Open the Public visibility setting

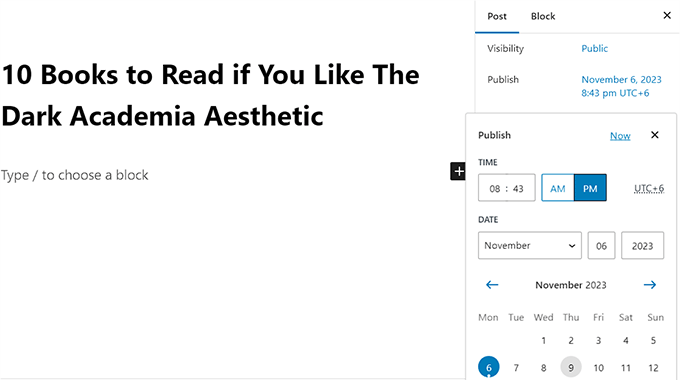pyautogui.click(x=595, y=48)
